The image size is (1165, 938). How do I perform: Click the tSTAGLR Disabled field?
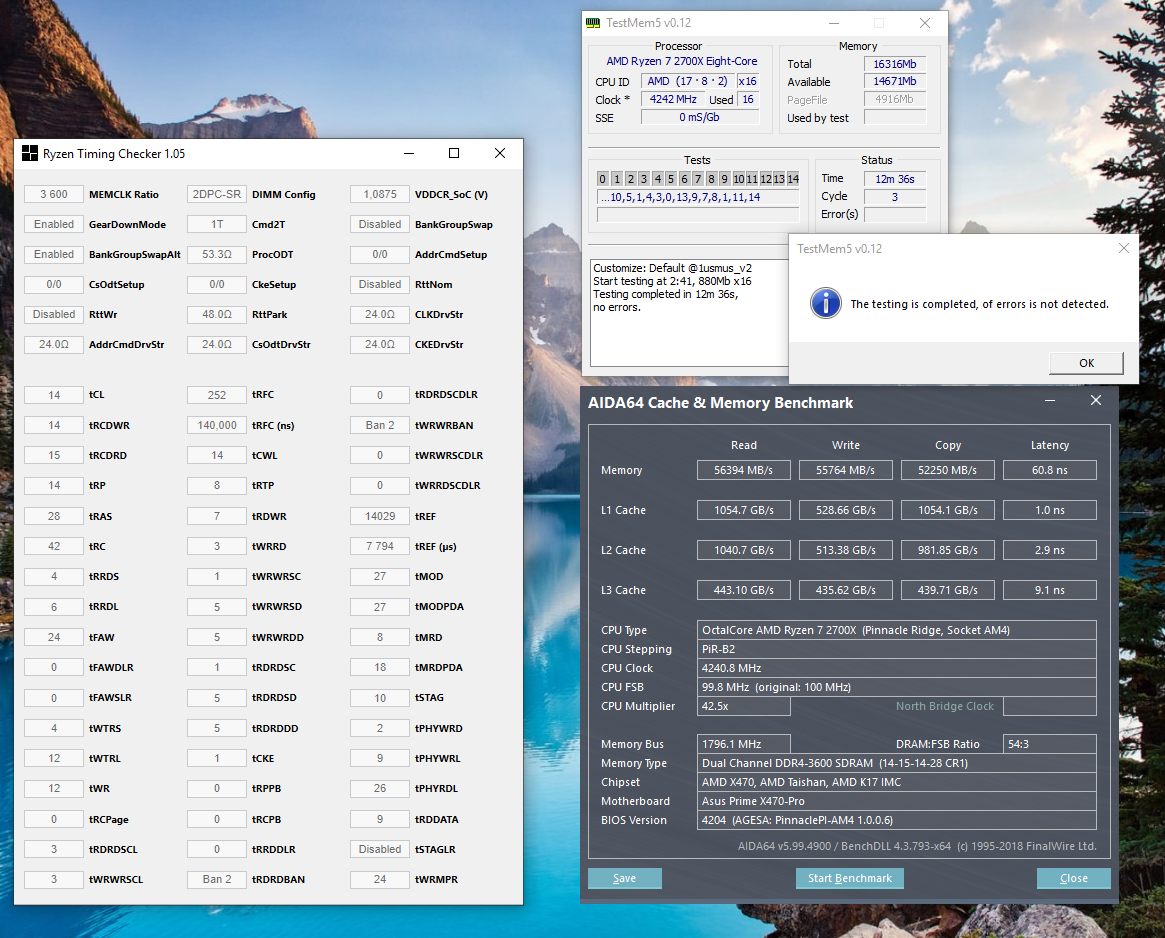pos(380,849)
